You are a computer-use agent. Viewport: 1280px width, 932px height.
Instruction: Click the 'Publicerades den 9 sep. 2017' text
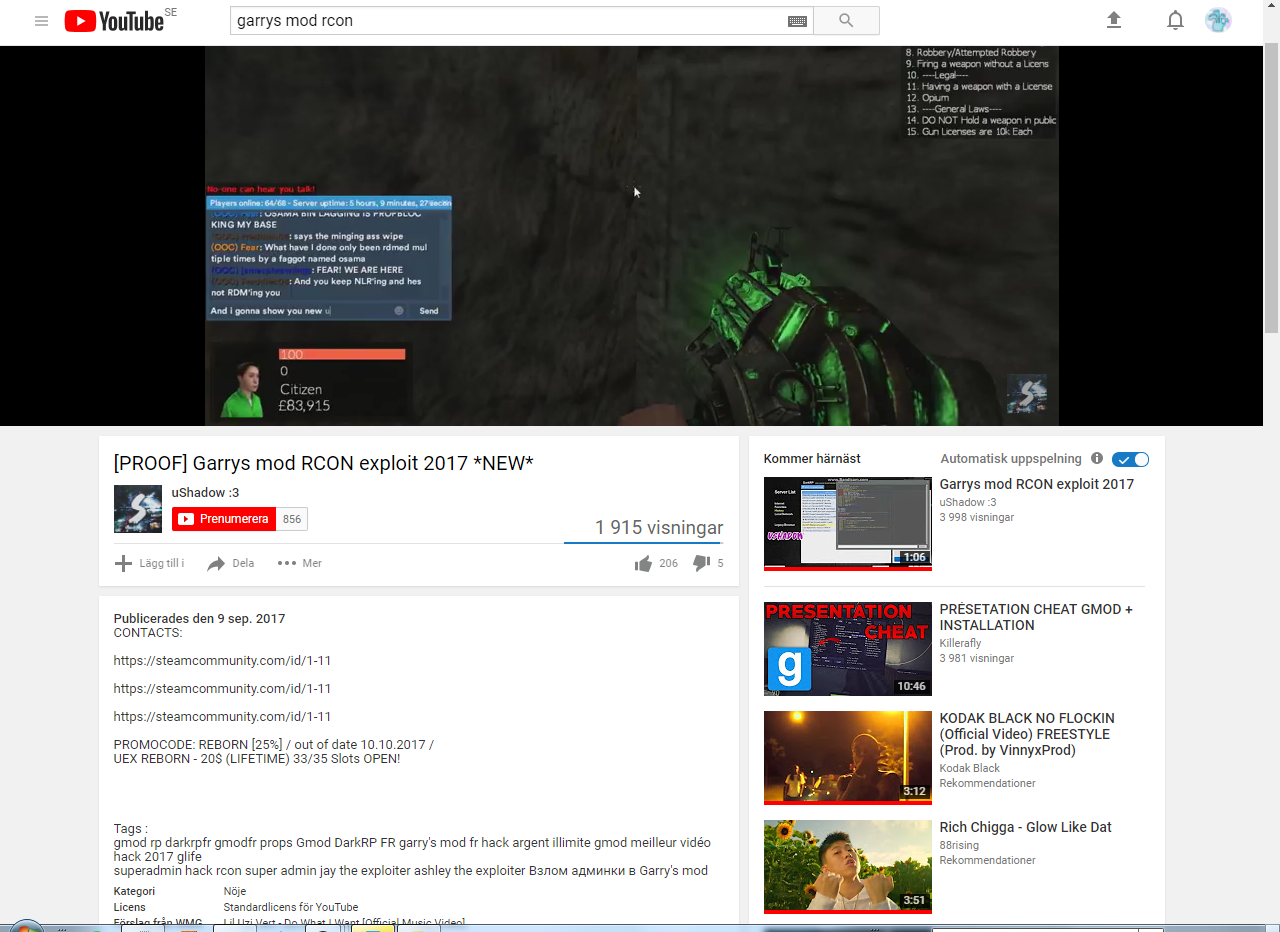(x=199, y=619)
